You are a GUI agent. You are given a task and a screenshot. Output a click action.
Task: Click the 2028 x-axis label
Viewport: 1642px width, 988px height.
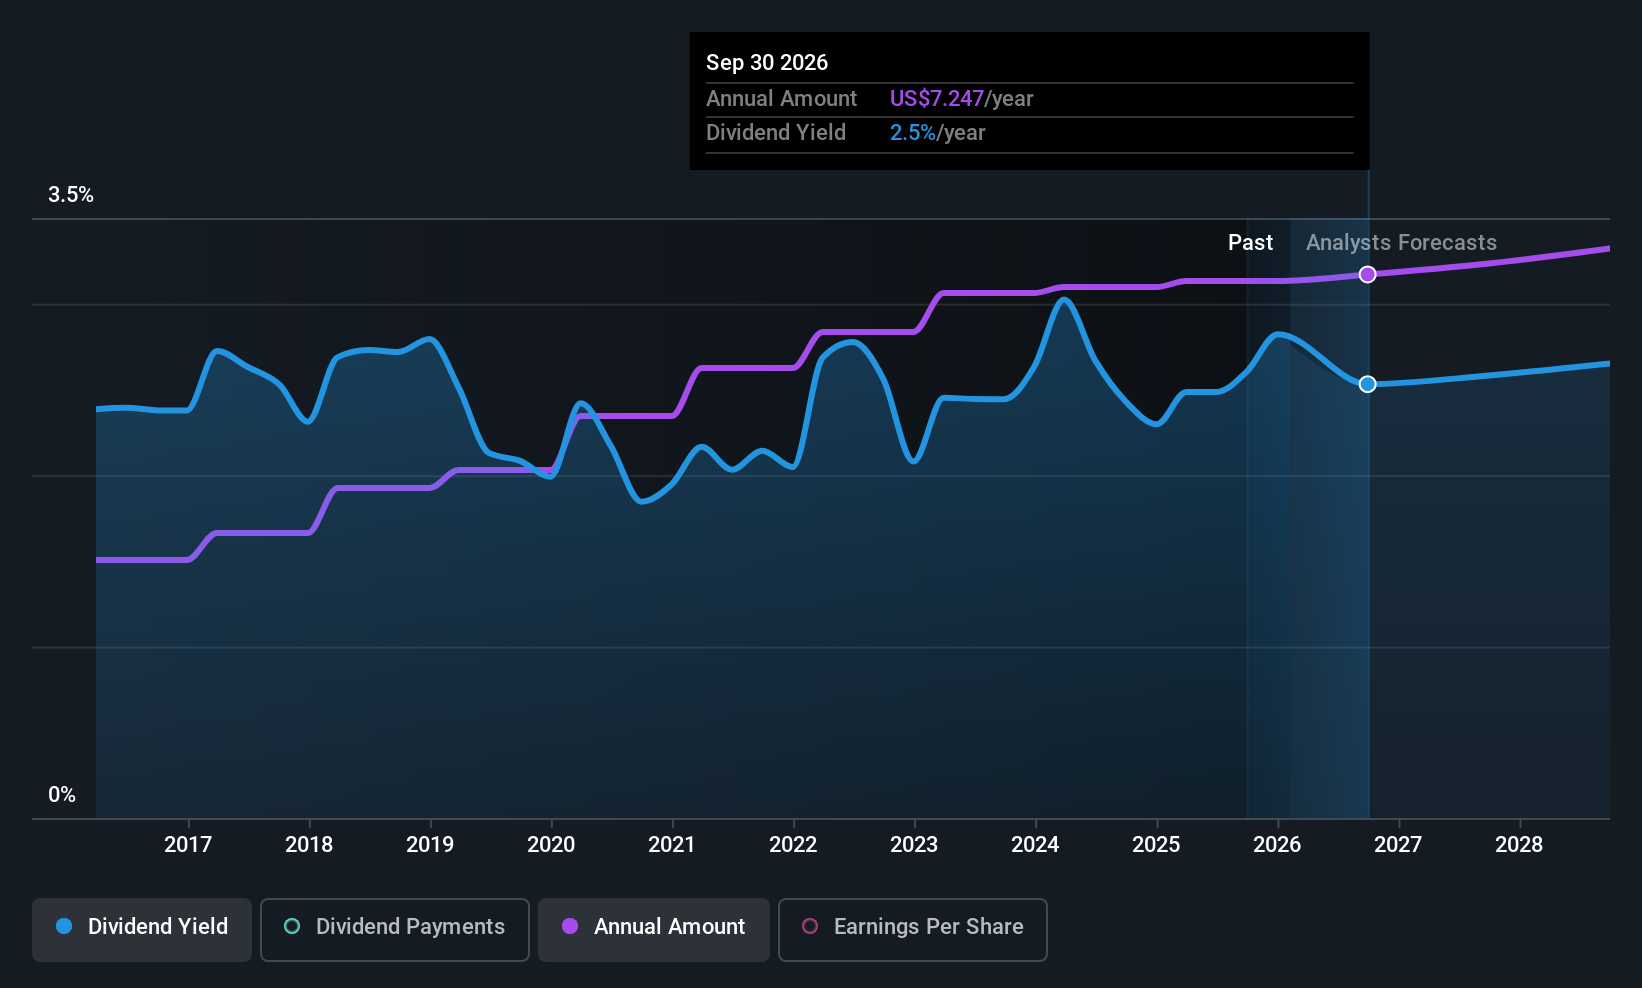click(1519, 844)
